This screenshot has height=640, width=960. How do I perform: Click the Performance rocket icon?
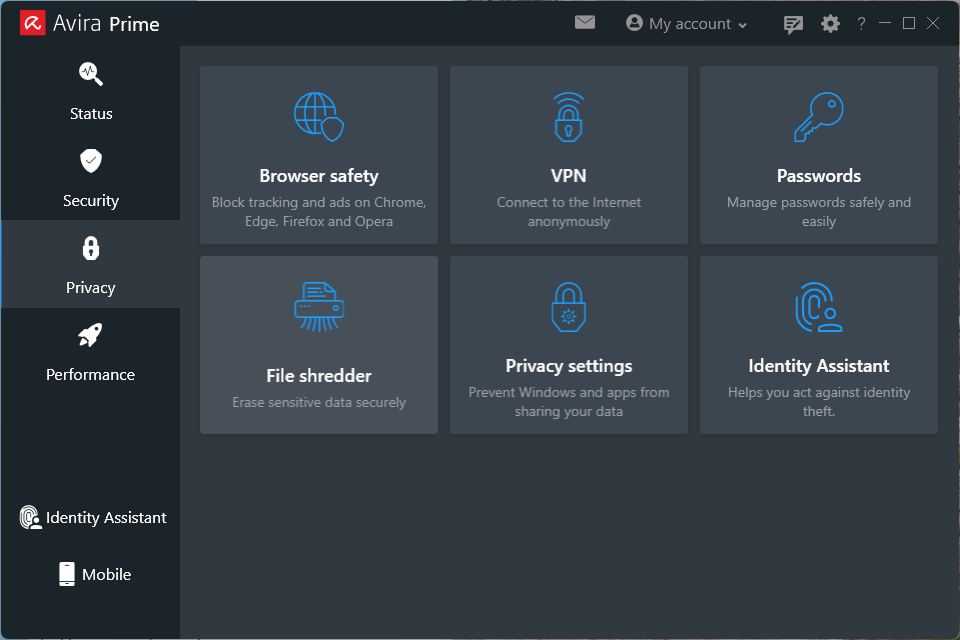tap(90, 335)
